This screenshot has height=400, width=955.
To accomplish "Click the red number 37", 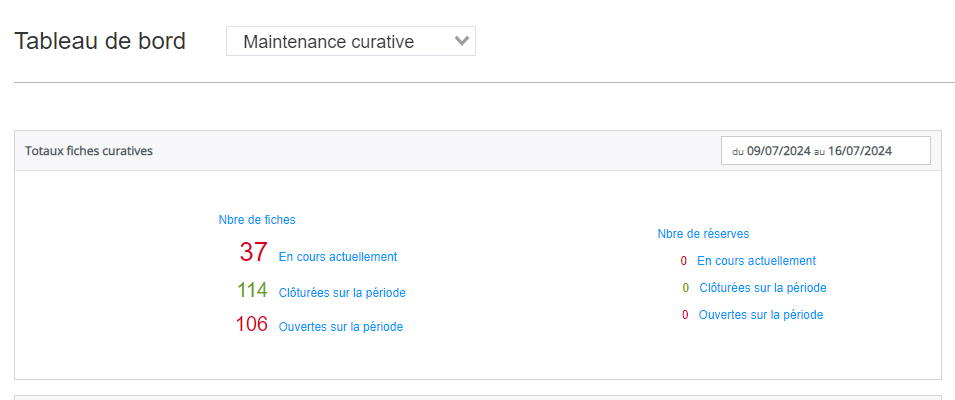I will [253, 252].
